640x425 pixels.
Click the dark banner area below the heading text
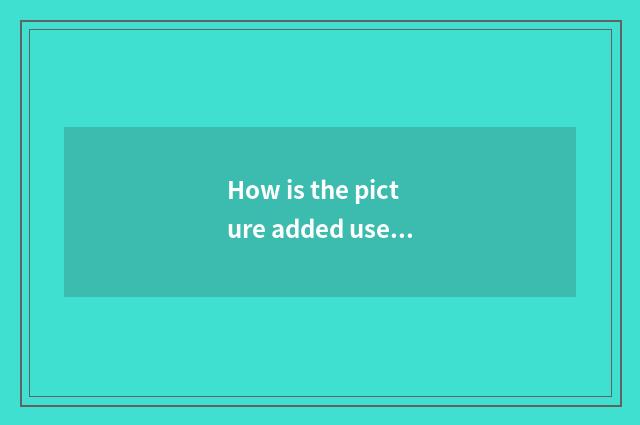(320, 269)
